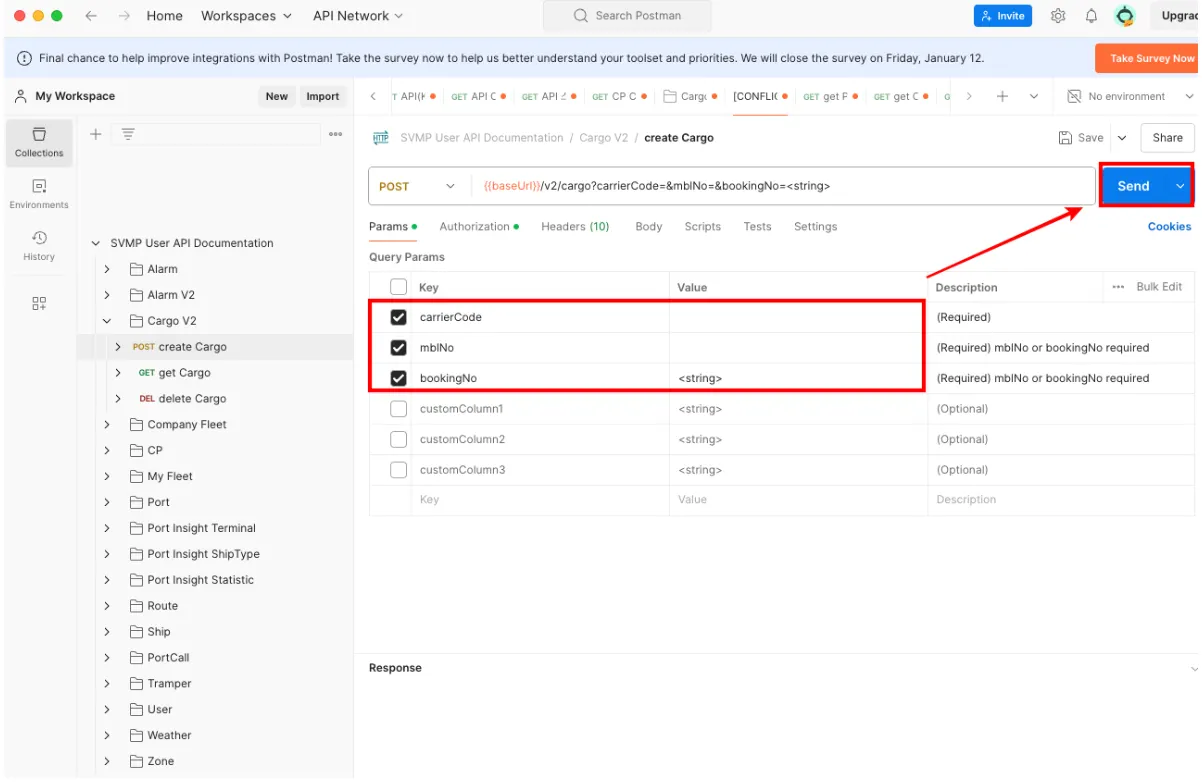
Task: Enable the customColumn1 parameter checkbox
Action: (x=398, y=409)
